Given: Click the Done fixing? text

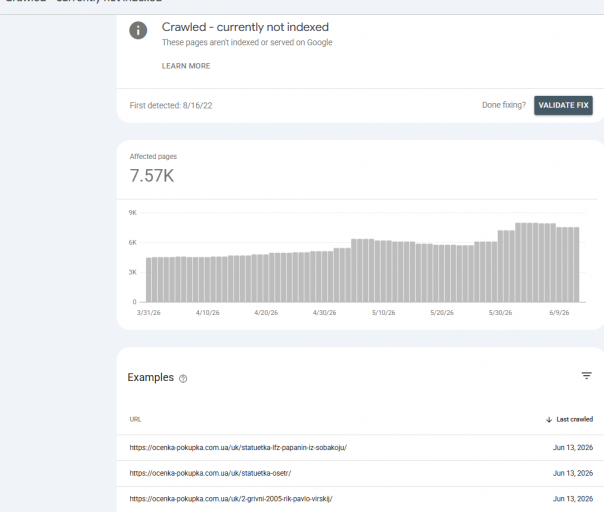Looking at the screenshot, I should (x=504, y=105).
